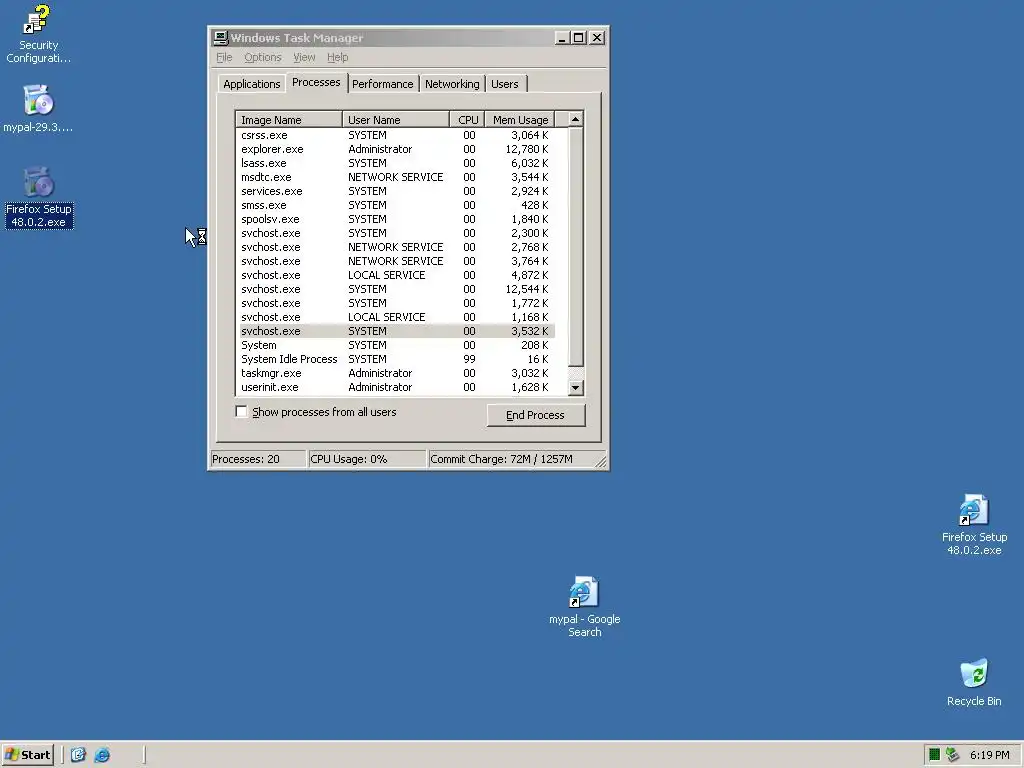Open the View menu
The height and width of the screenshot is (768, 1024).
click(x=304, y=57)
